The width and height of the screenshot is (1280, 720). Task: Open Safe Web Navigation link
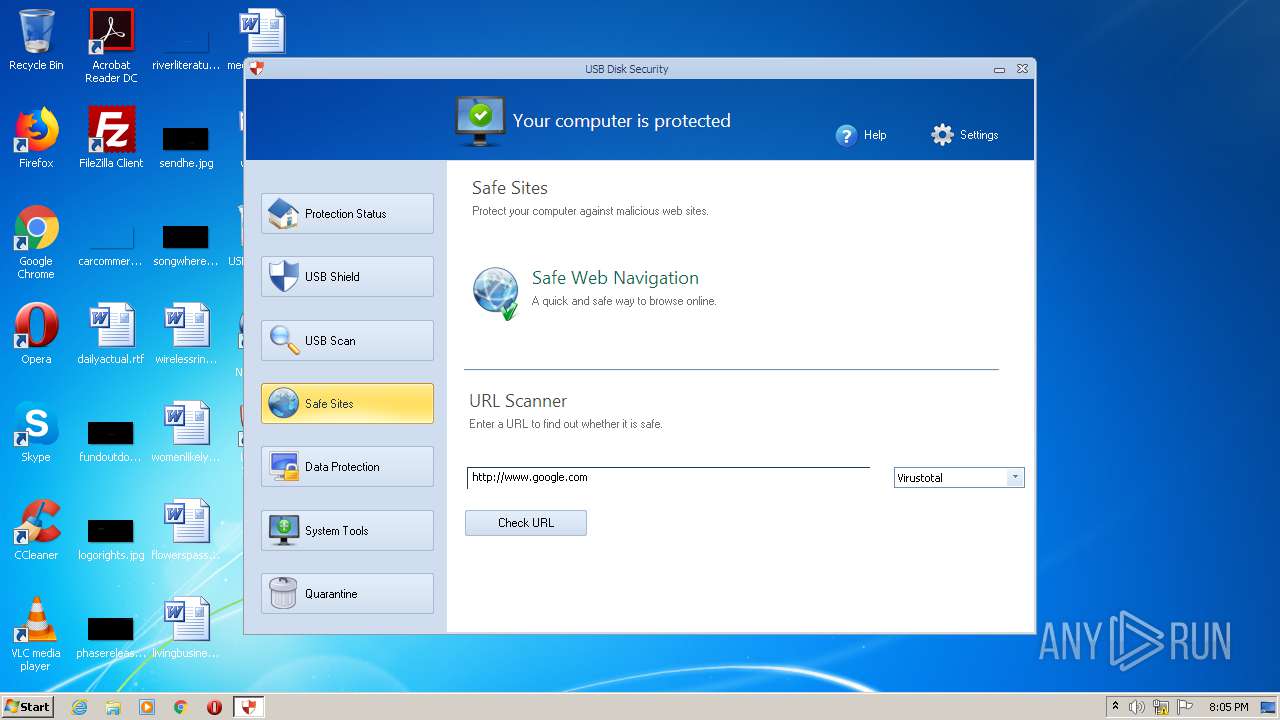[x=615, y=278]
